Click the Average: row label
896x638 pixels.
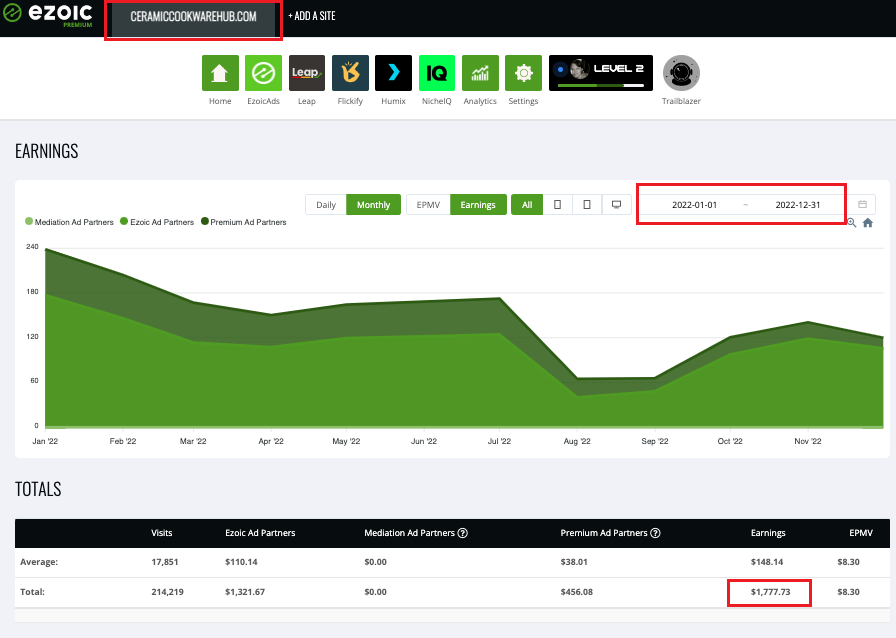[39, 562]
